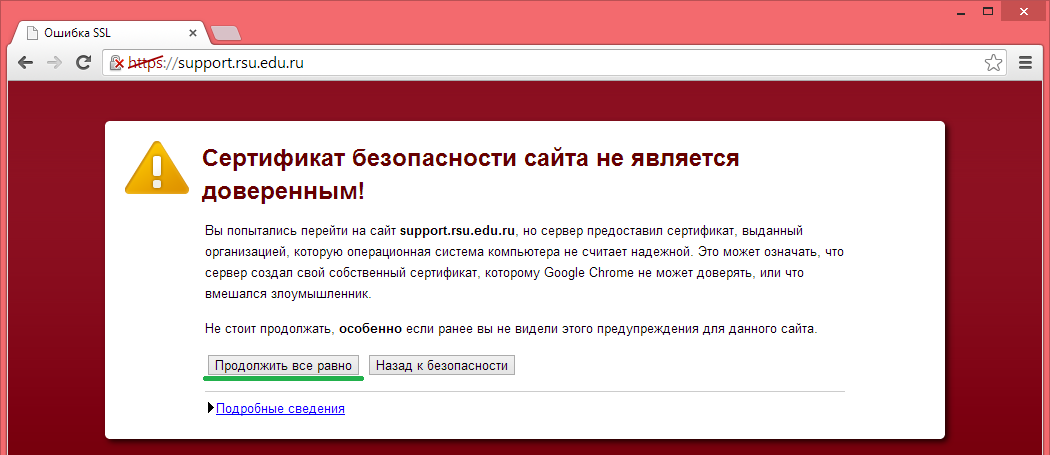Viewport: 1050px width, 455px height.
Task: Click the Продолжить все равно button
Action: pyautogui.click(x=283, y=365)
